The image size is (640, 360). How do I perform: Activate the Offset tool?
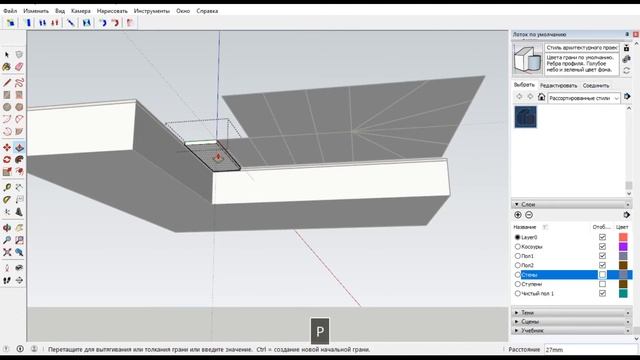[x=19, y=171]
